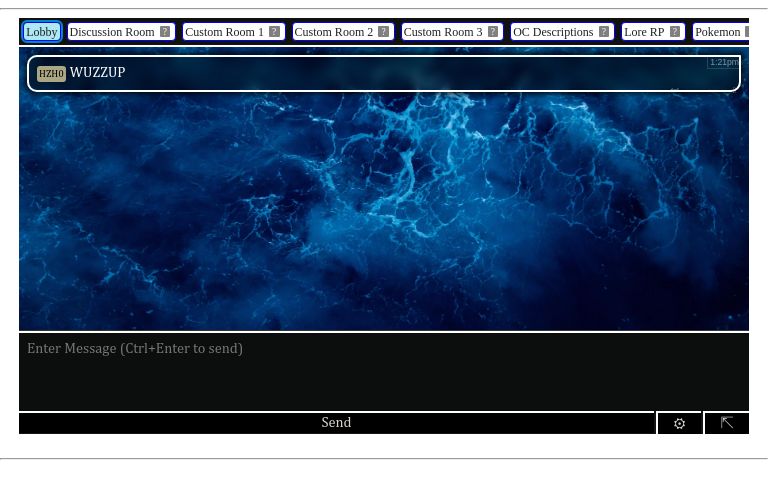768x480 pixels.
Task: Open the Custom Room 3 tab
Action: coord(442,32)
